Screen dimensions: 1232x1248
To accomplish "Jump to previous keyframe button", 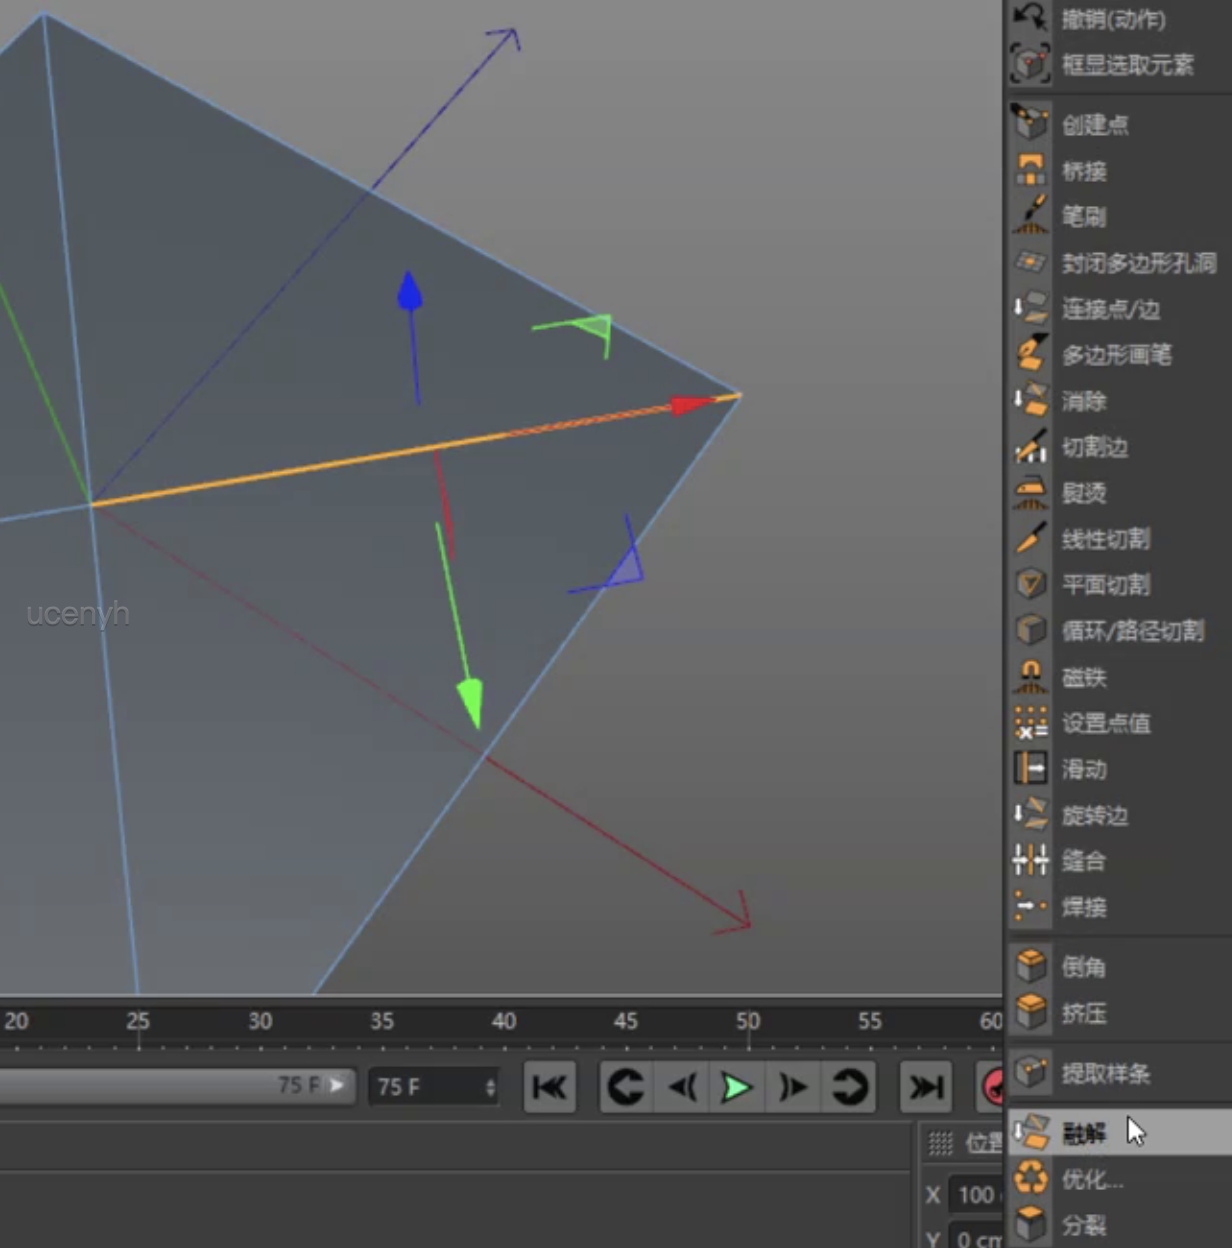I will pyautogui.click(x=626, y=1087).
